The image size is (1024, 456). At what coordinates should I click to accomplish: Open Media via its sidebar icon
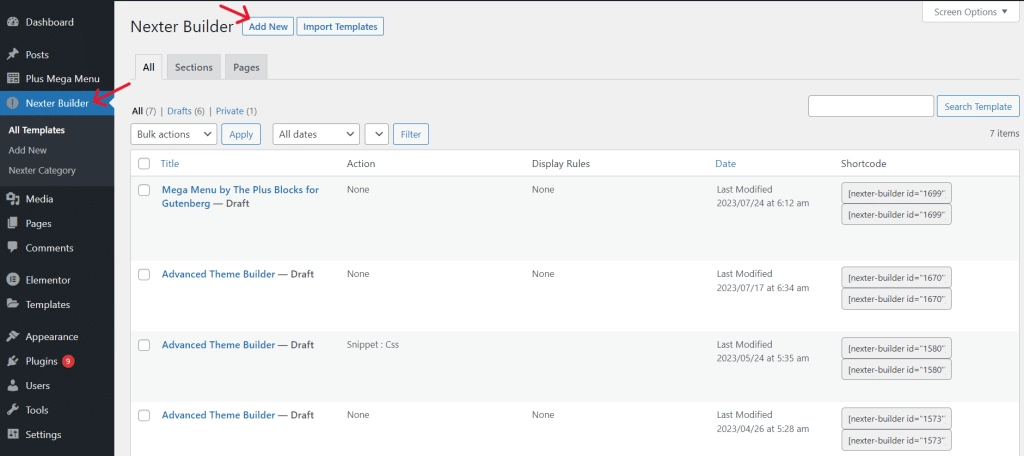pos(13,199)
